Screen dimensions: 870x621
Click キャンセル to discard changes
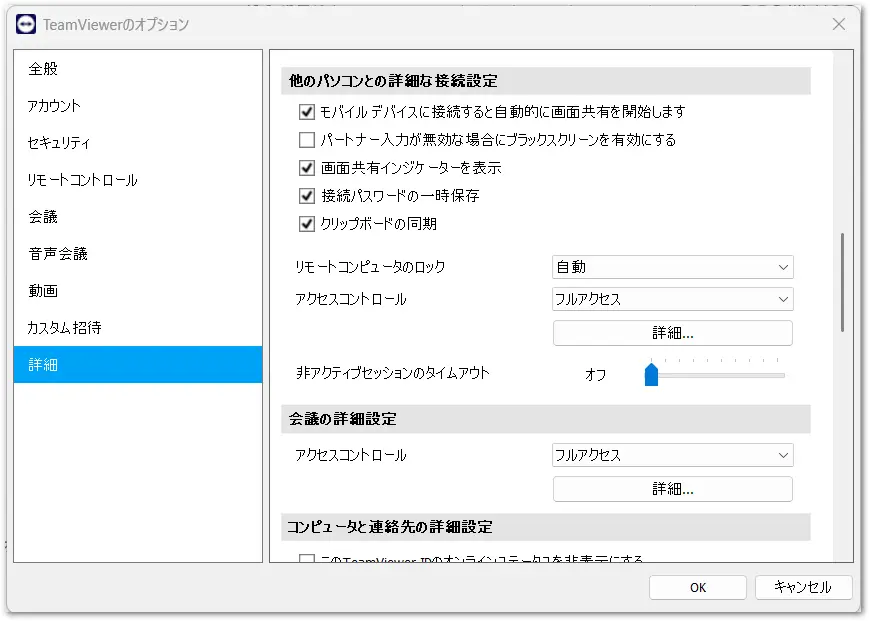803,588
